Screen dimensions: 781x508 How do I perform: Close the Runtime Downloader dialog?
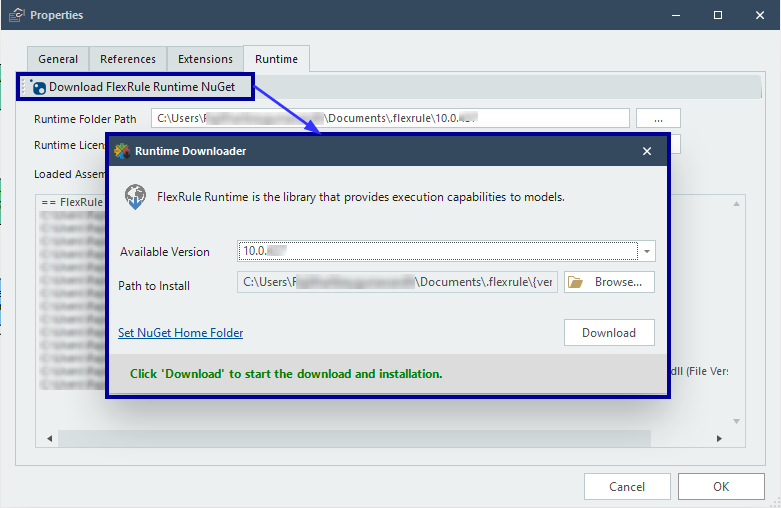point(647,151)
